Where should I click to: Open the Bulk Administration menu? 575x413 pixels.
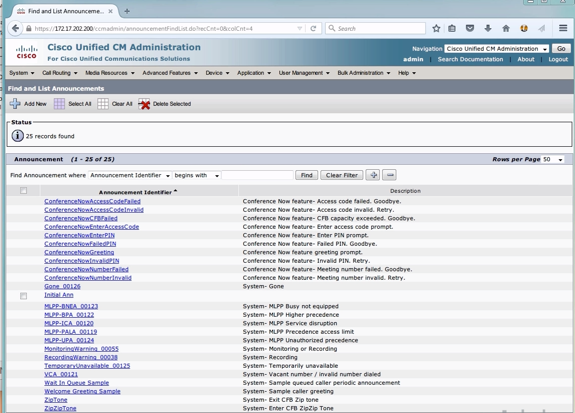coord(364,73)
